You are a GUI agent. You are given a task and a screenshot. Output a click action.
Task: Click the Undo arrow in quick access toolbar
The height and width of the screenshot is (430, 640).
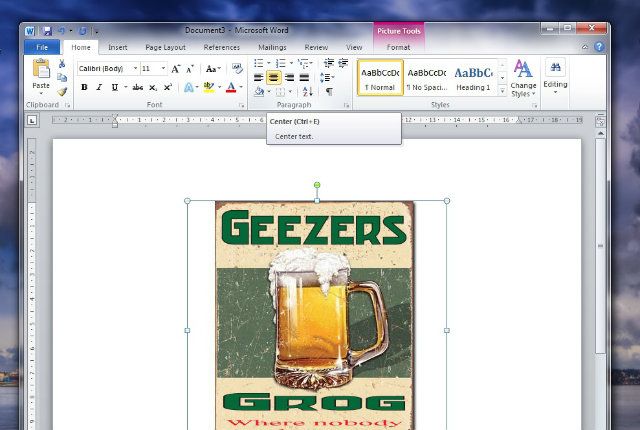(62, 31)
